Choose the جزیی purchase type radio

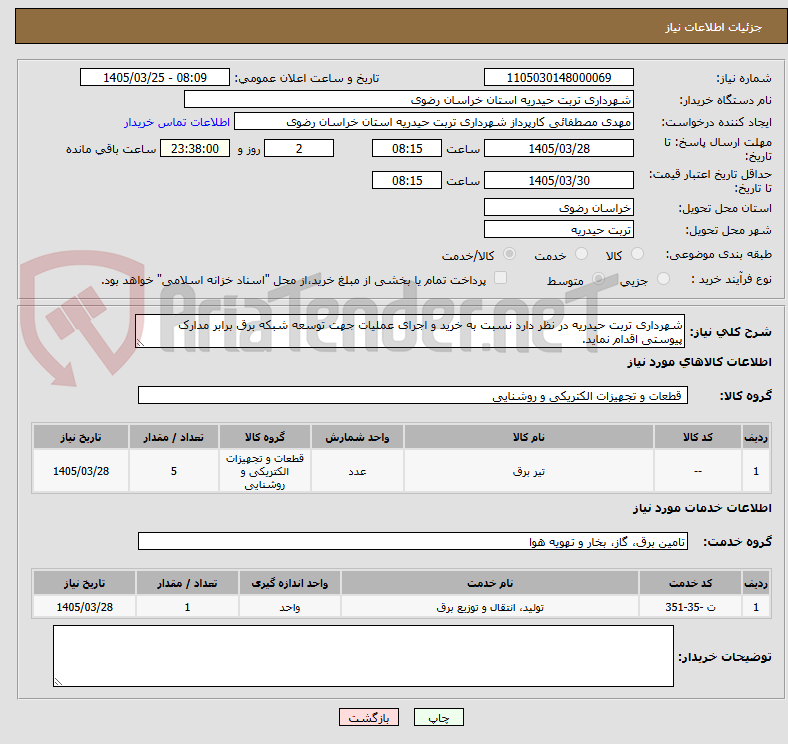click(x=663, y=278)
